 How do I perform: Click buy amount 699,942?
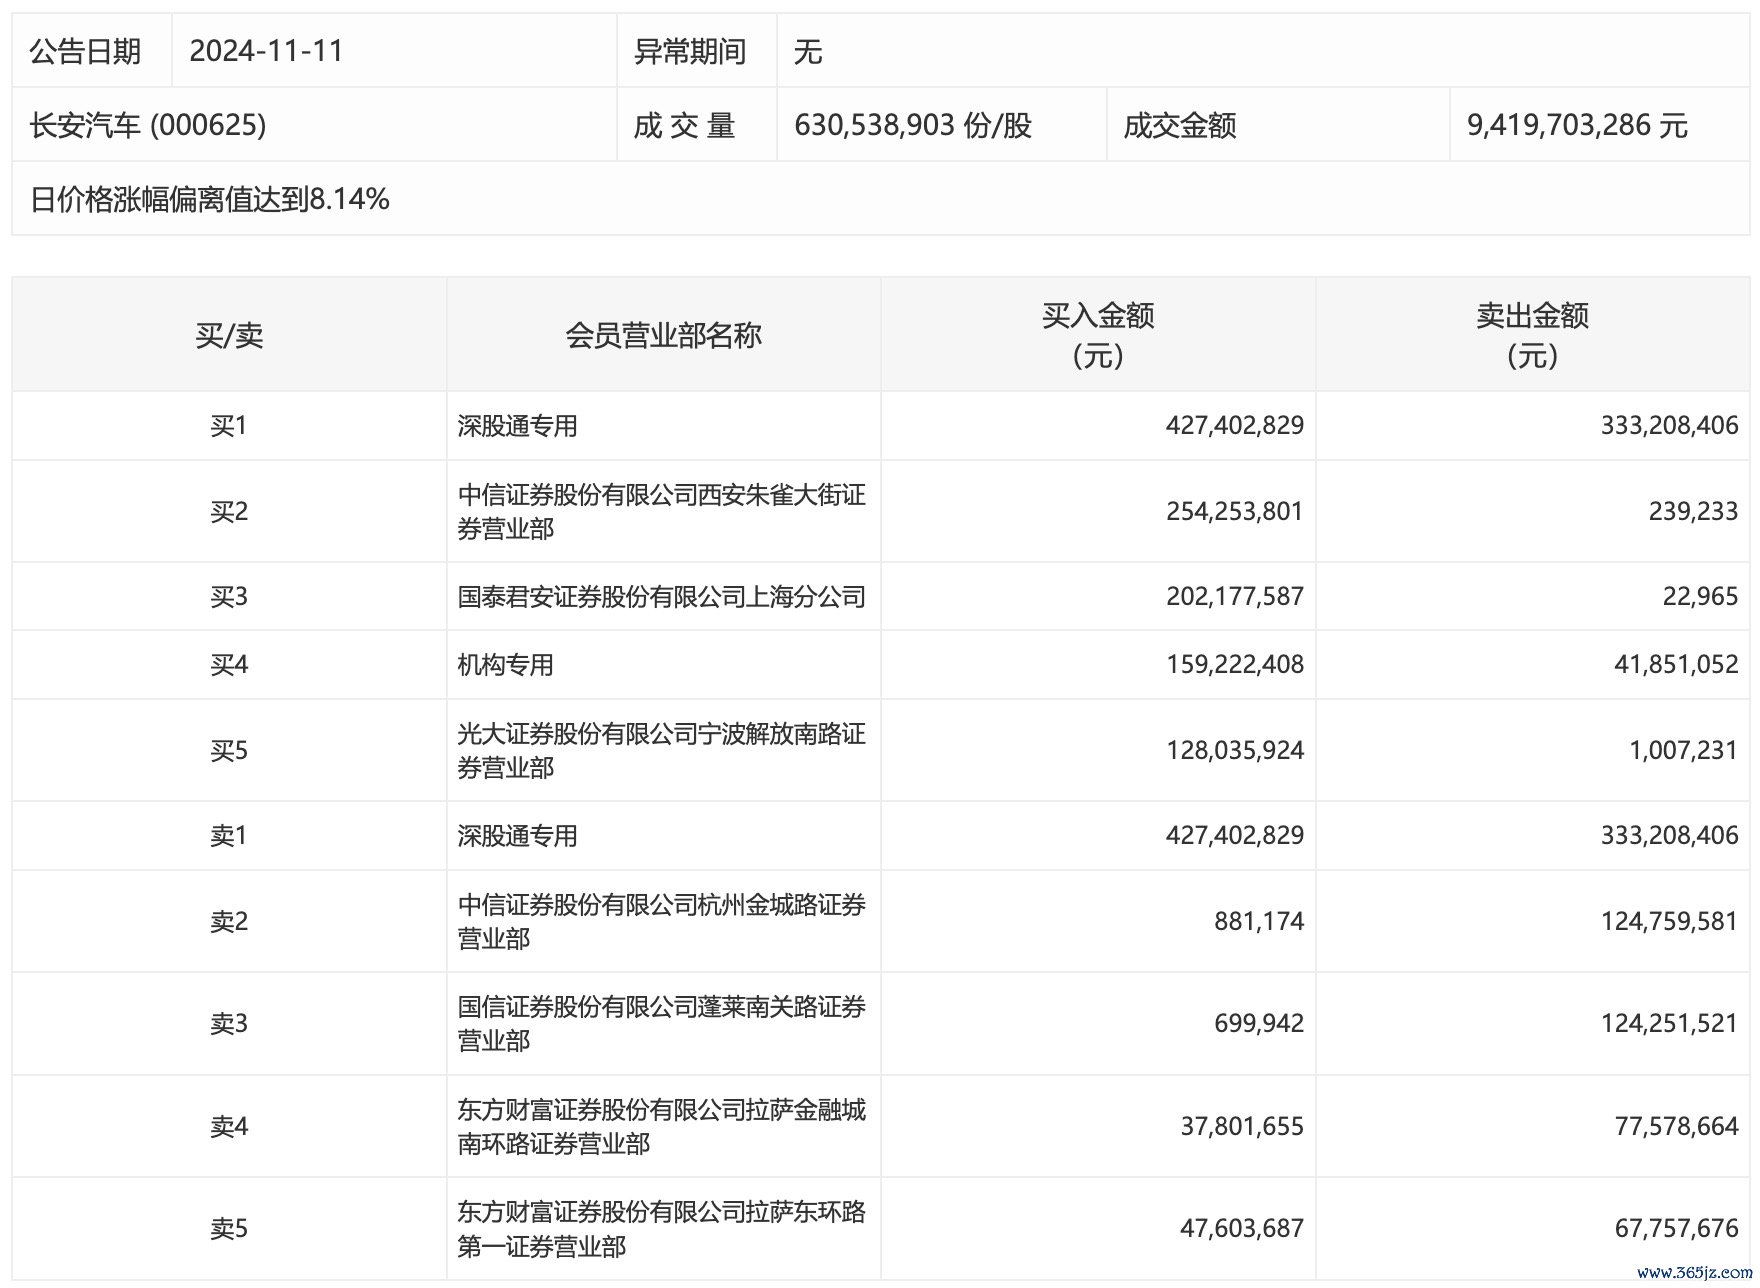click(1259, 1023)
